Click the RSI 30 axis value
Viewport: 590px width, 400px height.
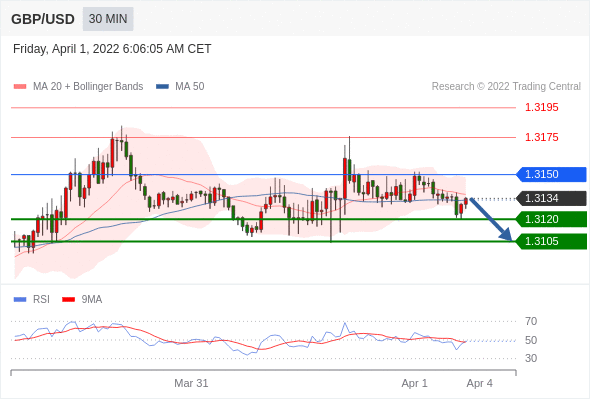click(x=531, y=358)
